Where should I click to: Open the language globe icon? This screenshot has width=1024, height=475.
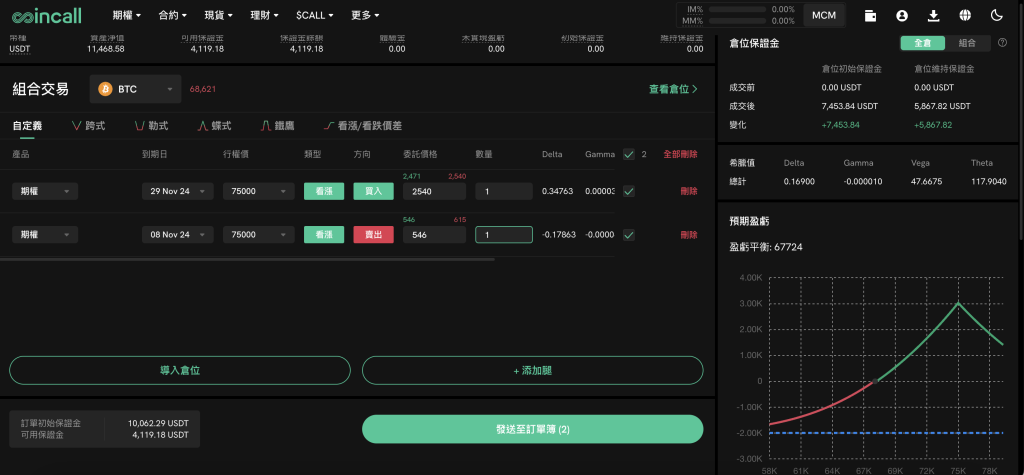pos(965,15)
